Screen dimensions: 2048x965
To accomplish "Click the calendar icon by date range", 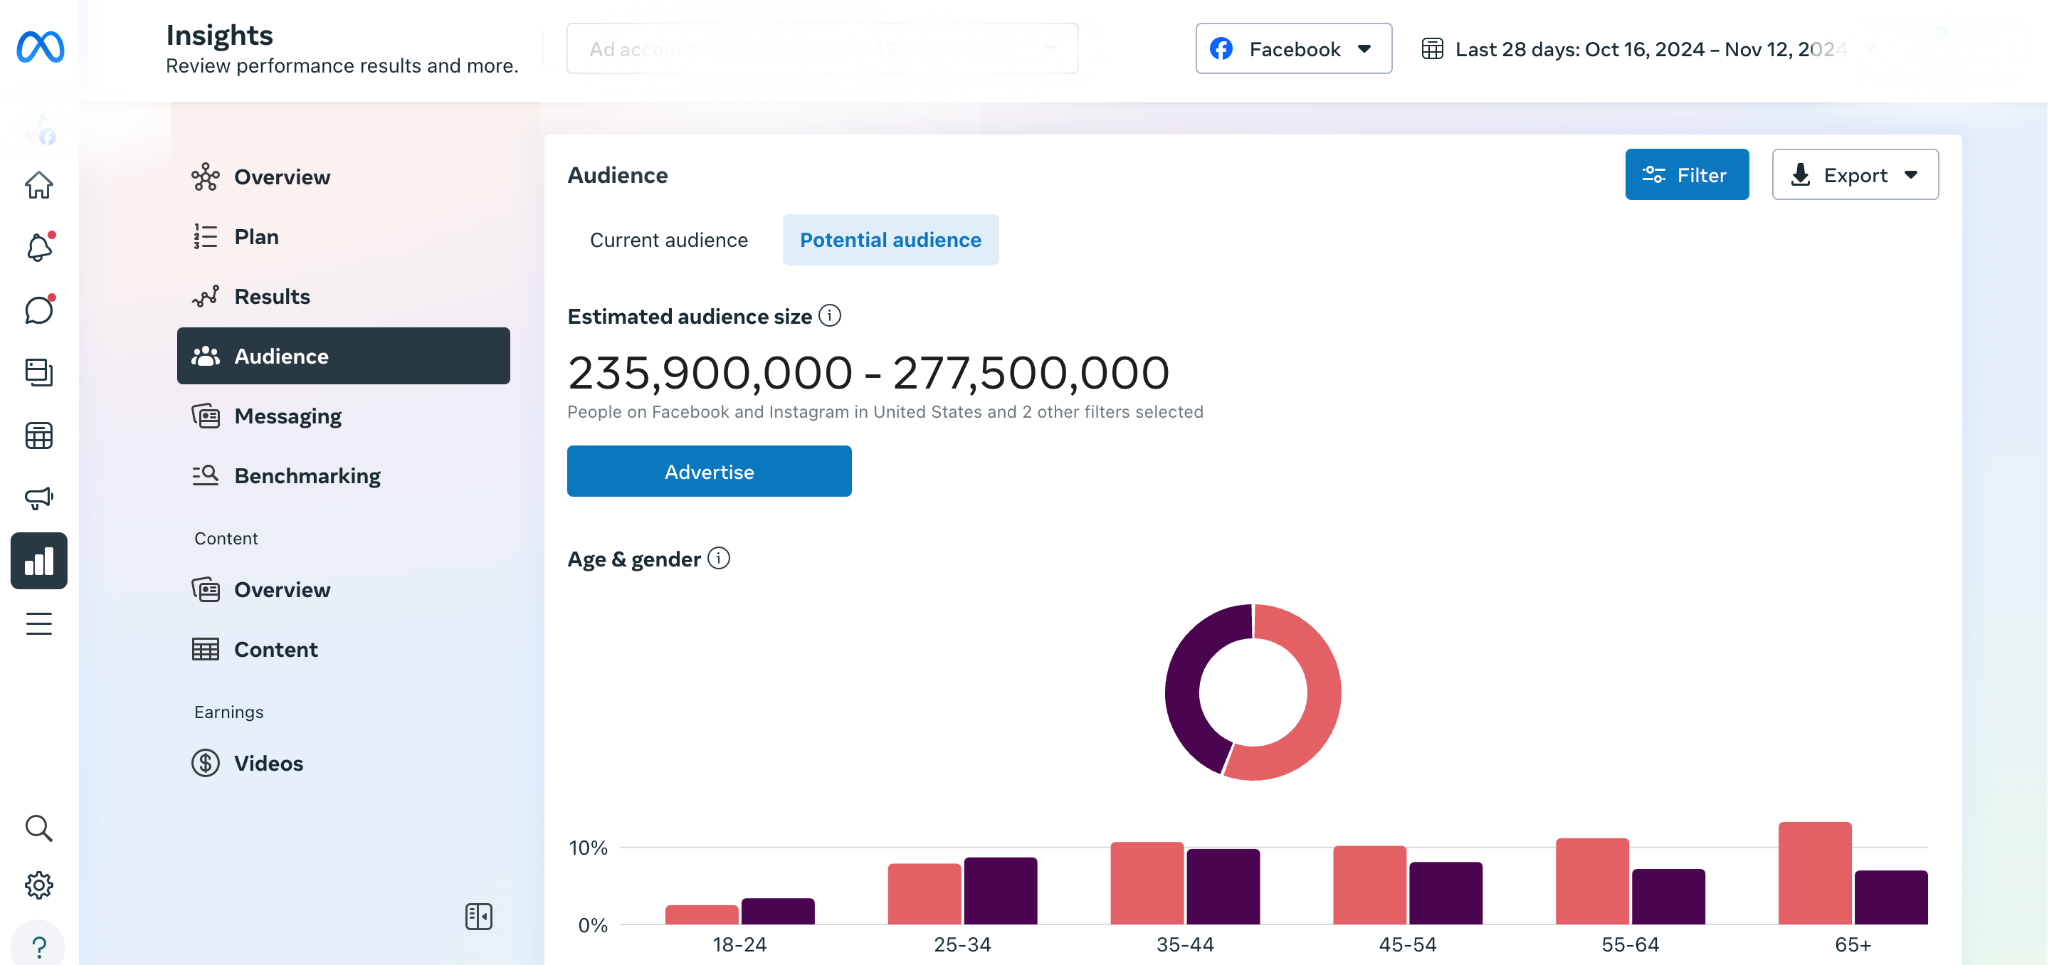I will coord(1432,48).
